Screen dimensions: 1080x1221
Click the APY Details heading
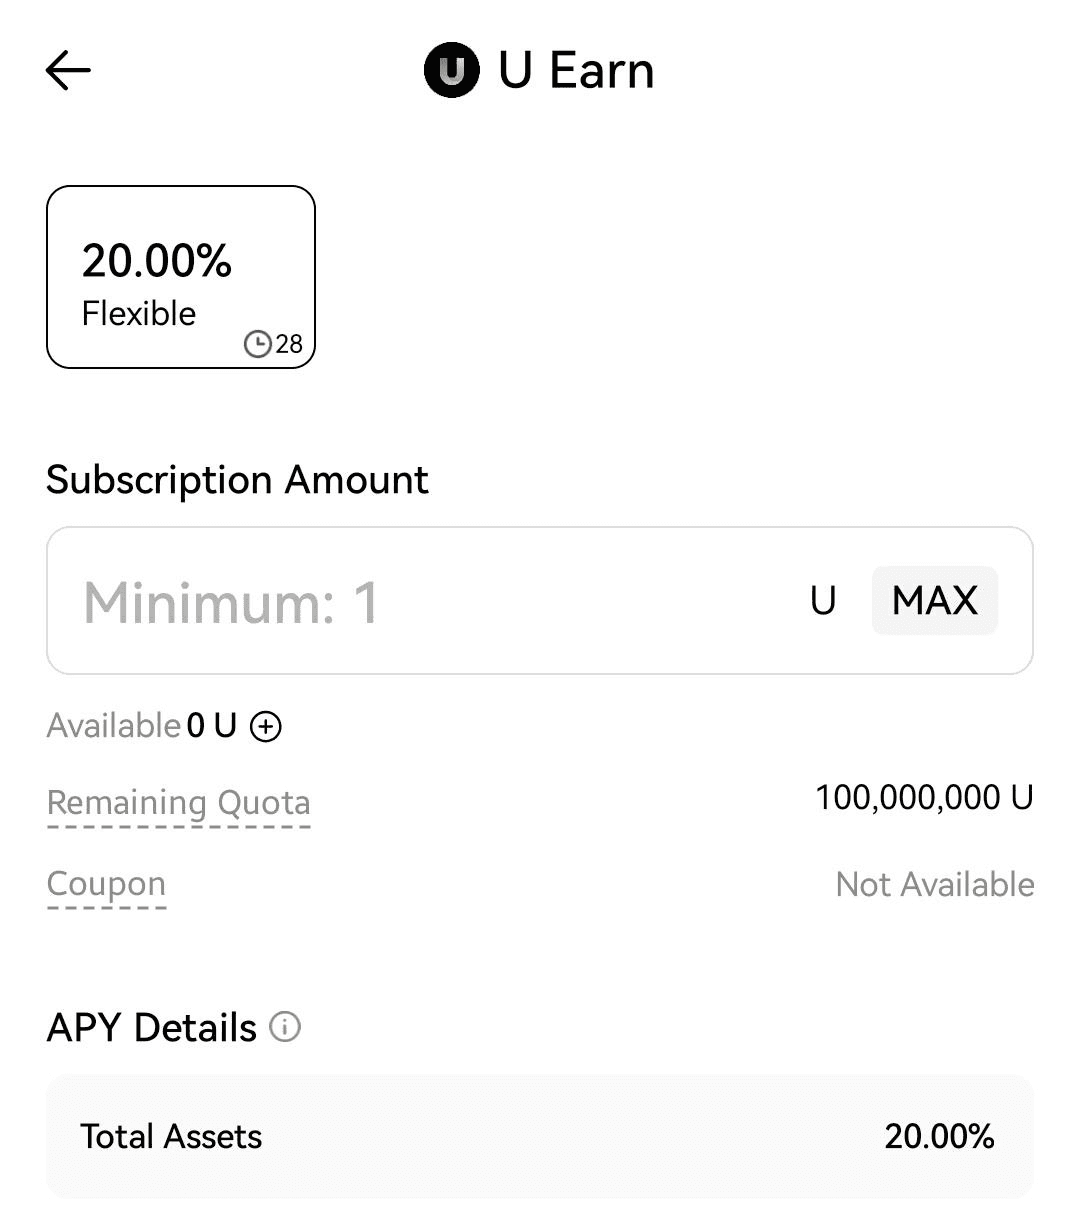click(x=151, y=1028)
